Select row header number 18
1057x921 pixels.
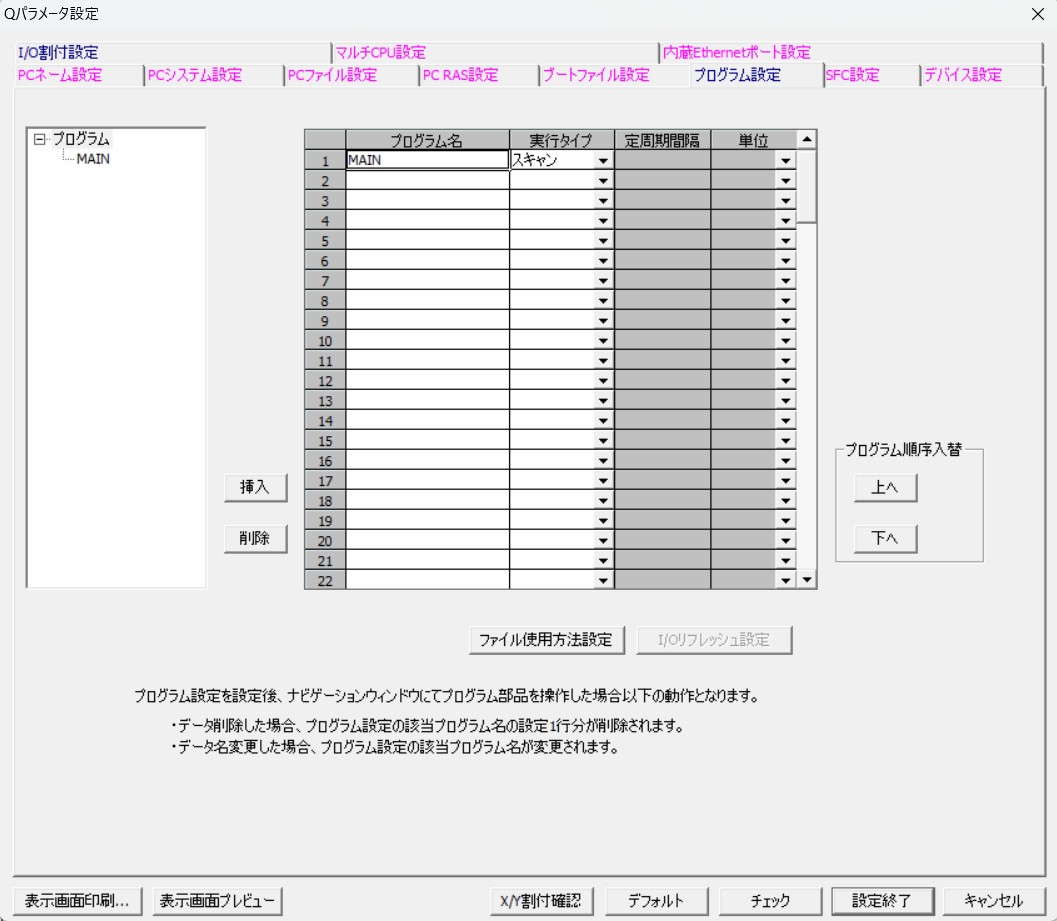click(325, 501)
